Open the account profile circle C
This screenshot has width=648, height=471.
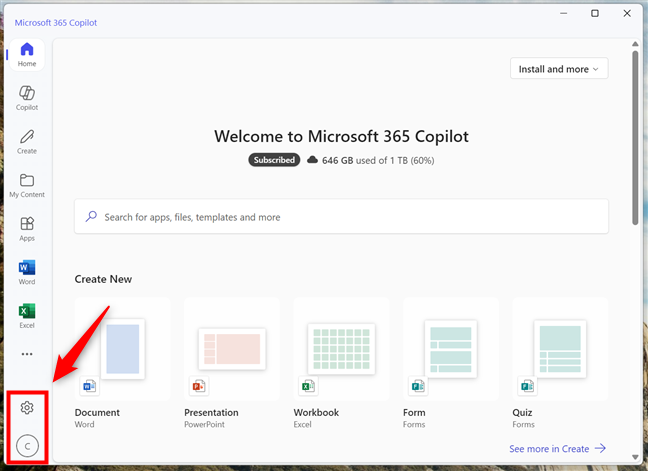(27, 446)
